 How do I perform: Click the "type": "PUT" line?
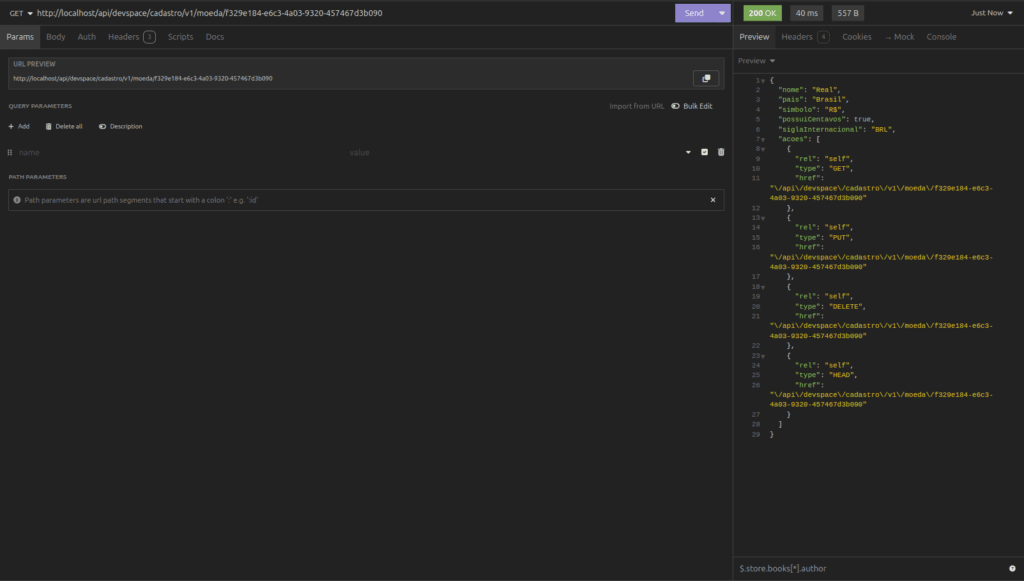click(x=824, y=238)
